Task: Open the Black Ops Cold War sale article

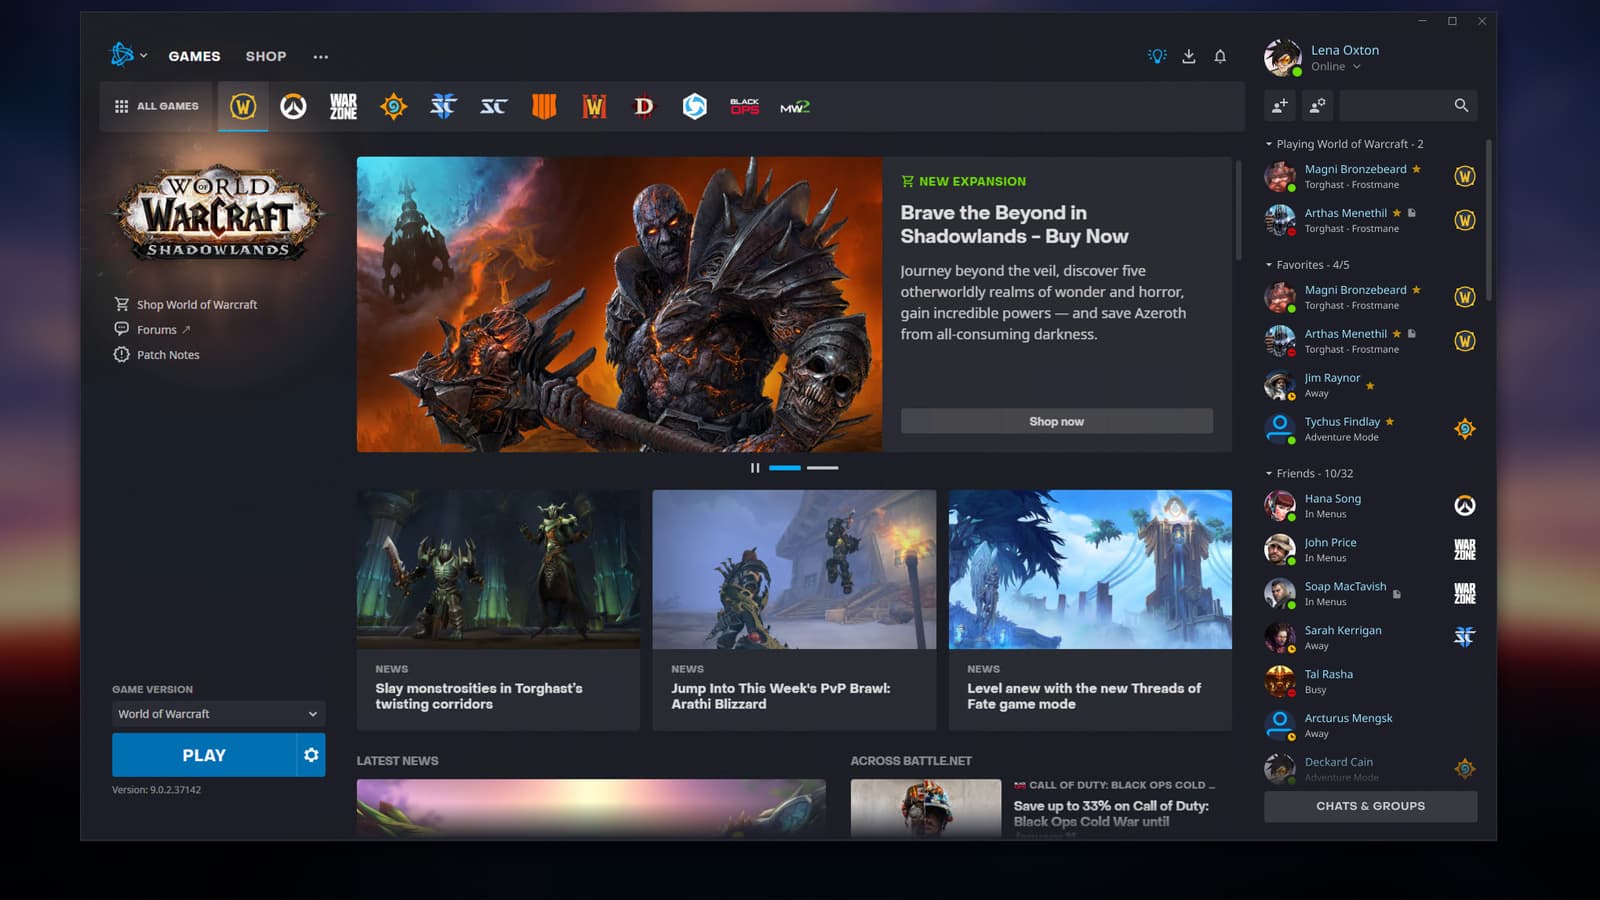Action: coord(1041,808)
